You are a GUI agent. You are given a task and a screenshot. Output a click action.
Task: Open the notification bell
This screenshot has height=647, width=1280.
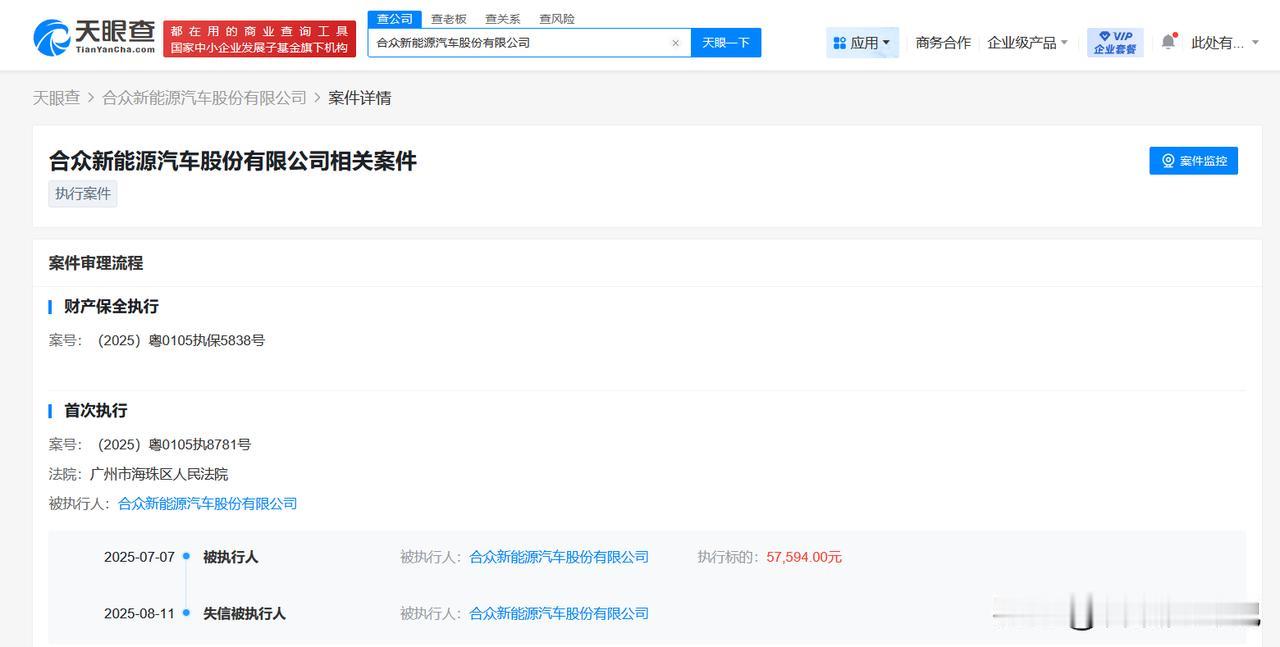pyautogui.click(x=1168, y=42)
